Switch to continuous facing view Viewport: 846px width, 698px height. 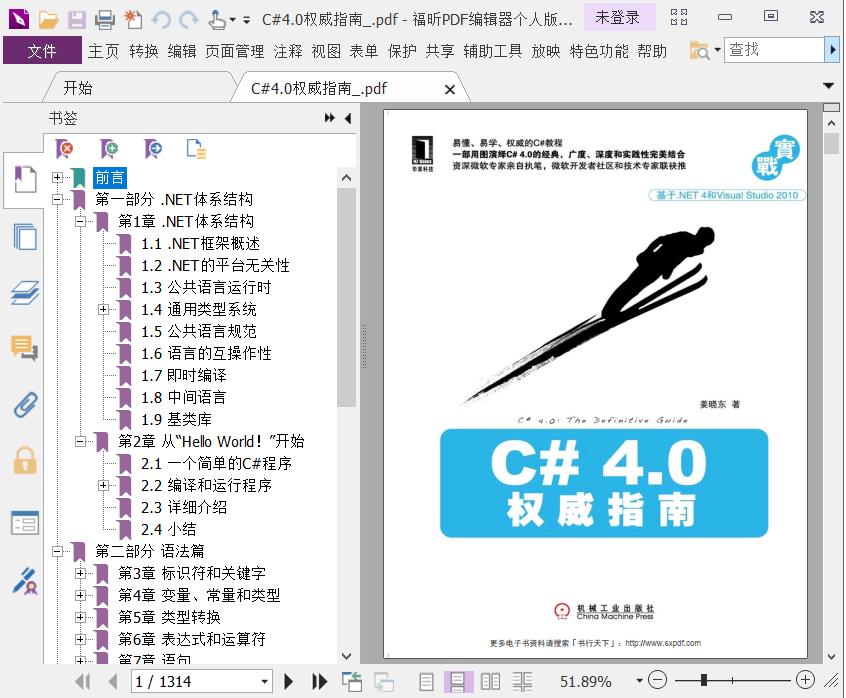coord(522,682)
